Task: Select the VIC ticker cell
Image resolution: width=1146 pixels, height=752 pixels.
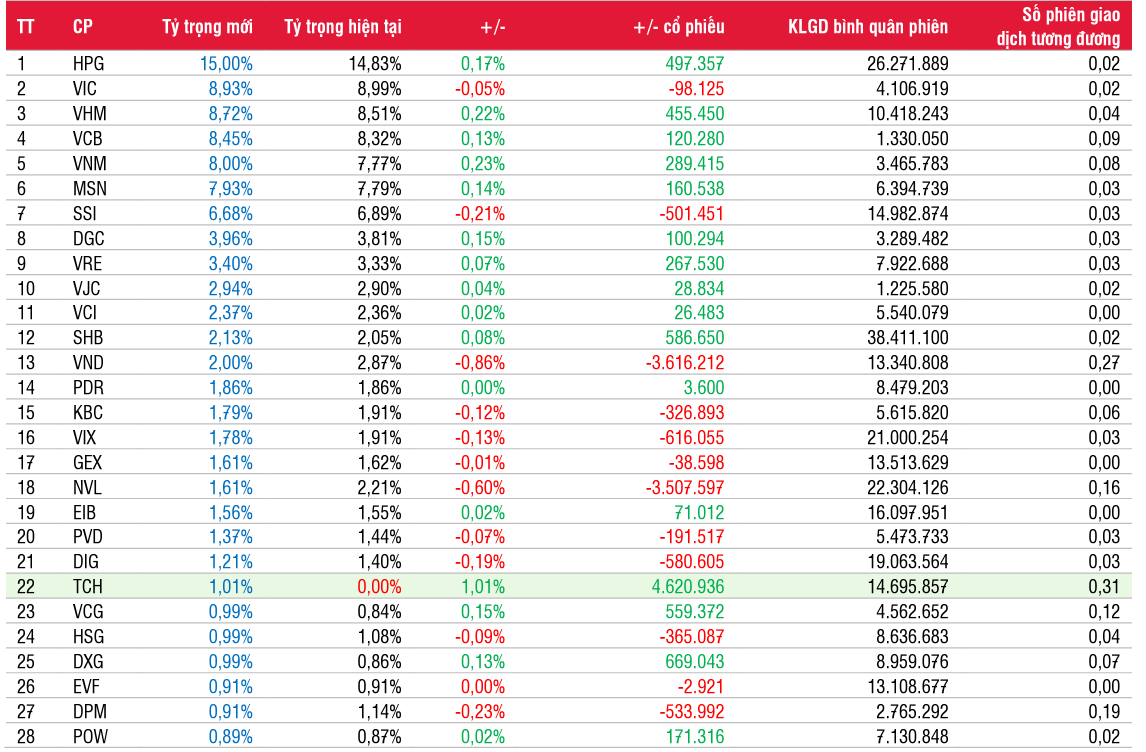Action: click(x=85, y=88)
